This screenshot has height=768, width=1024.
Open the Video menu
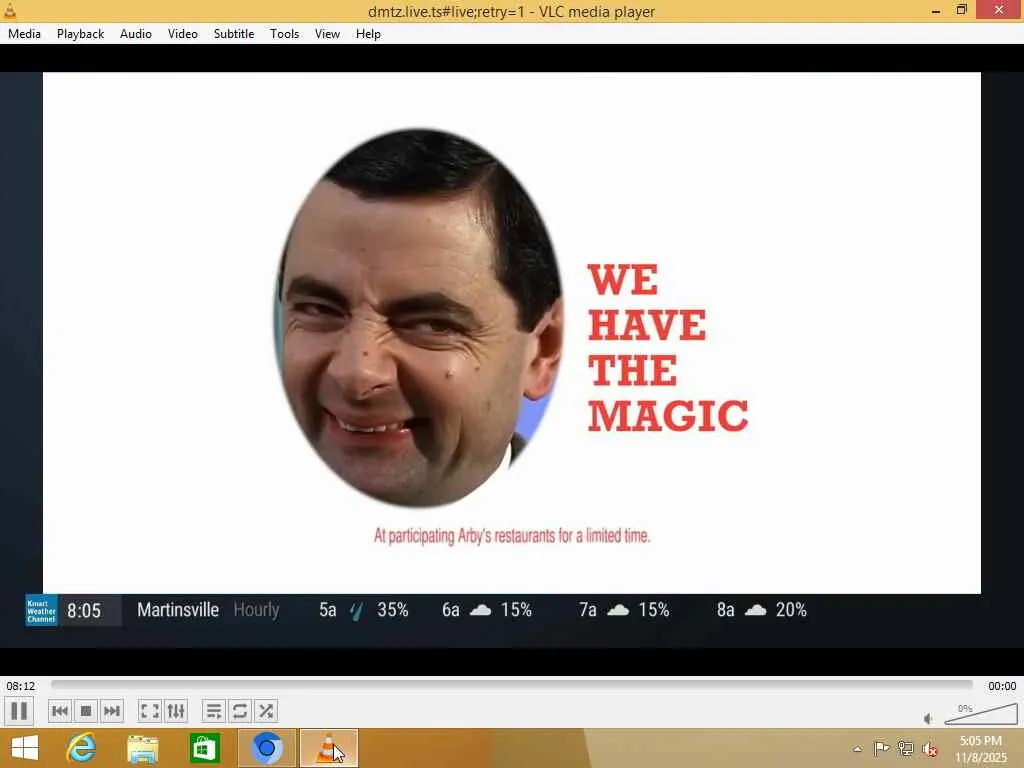pyautogui.click(x=183, y=34)
